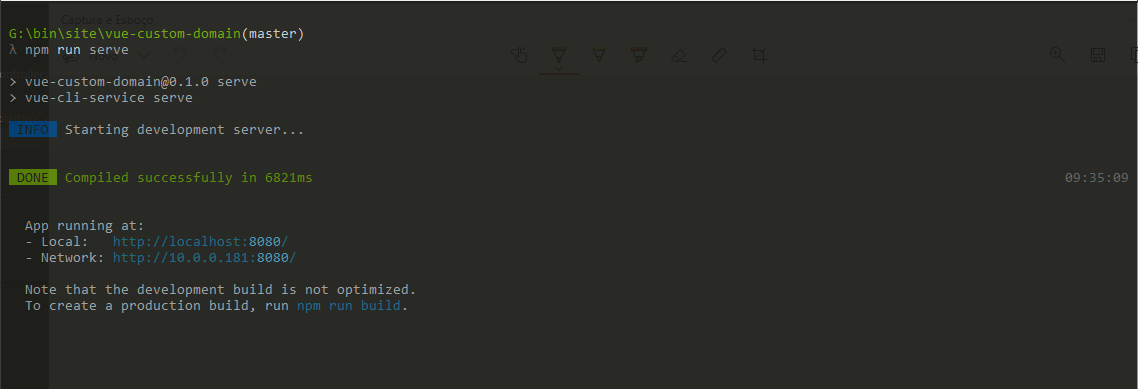The height and width of the screenshot is (389, 1138).
Task: Click the blue INFO badge
Action: [x=33, y=130]
